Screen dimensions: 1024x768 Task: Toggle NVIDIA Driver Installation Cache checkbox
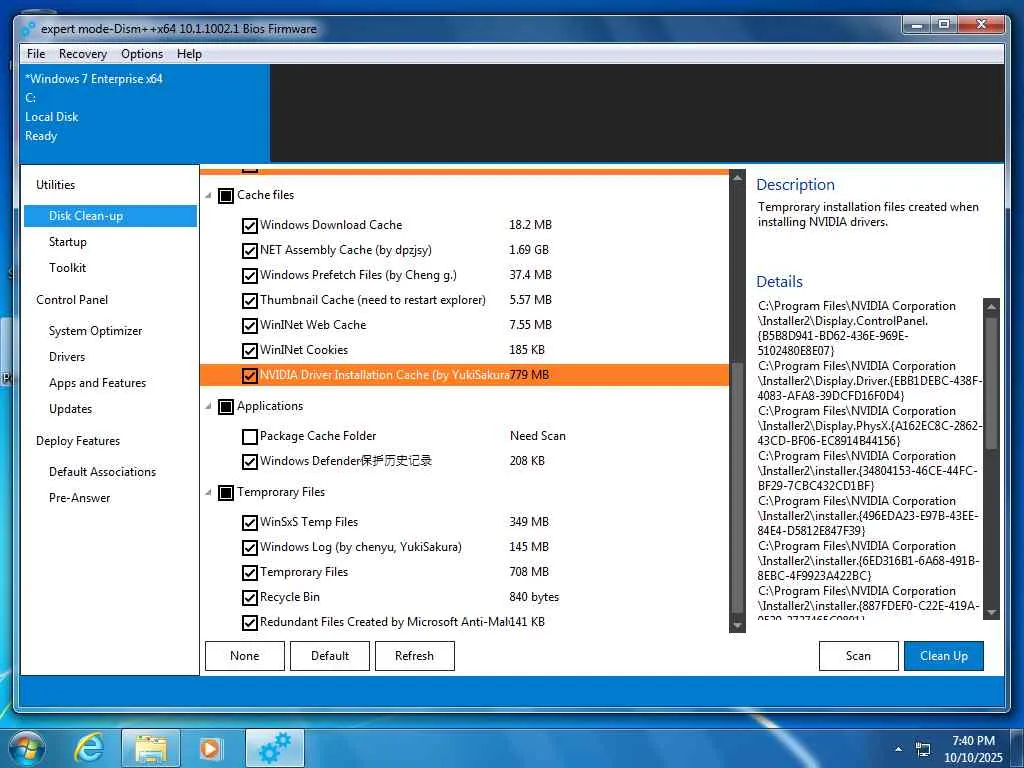click(x=249, y=376)
